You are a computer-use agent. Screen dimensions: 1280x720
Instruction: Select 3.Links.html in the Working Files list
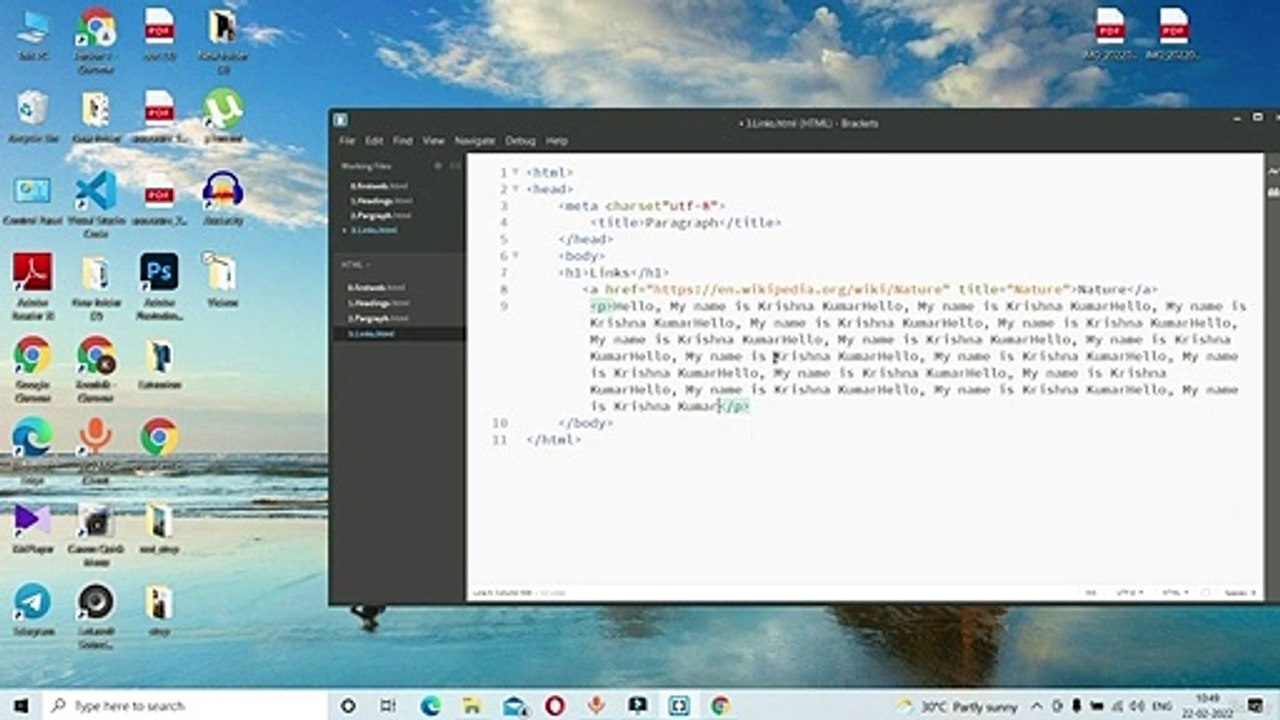click(374, 230)
